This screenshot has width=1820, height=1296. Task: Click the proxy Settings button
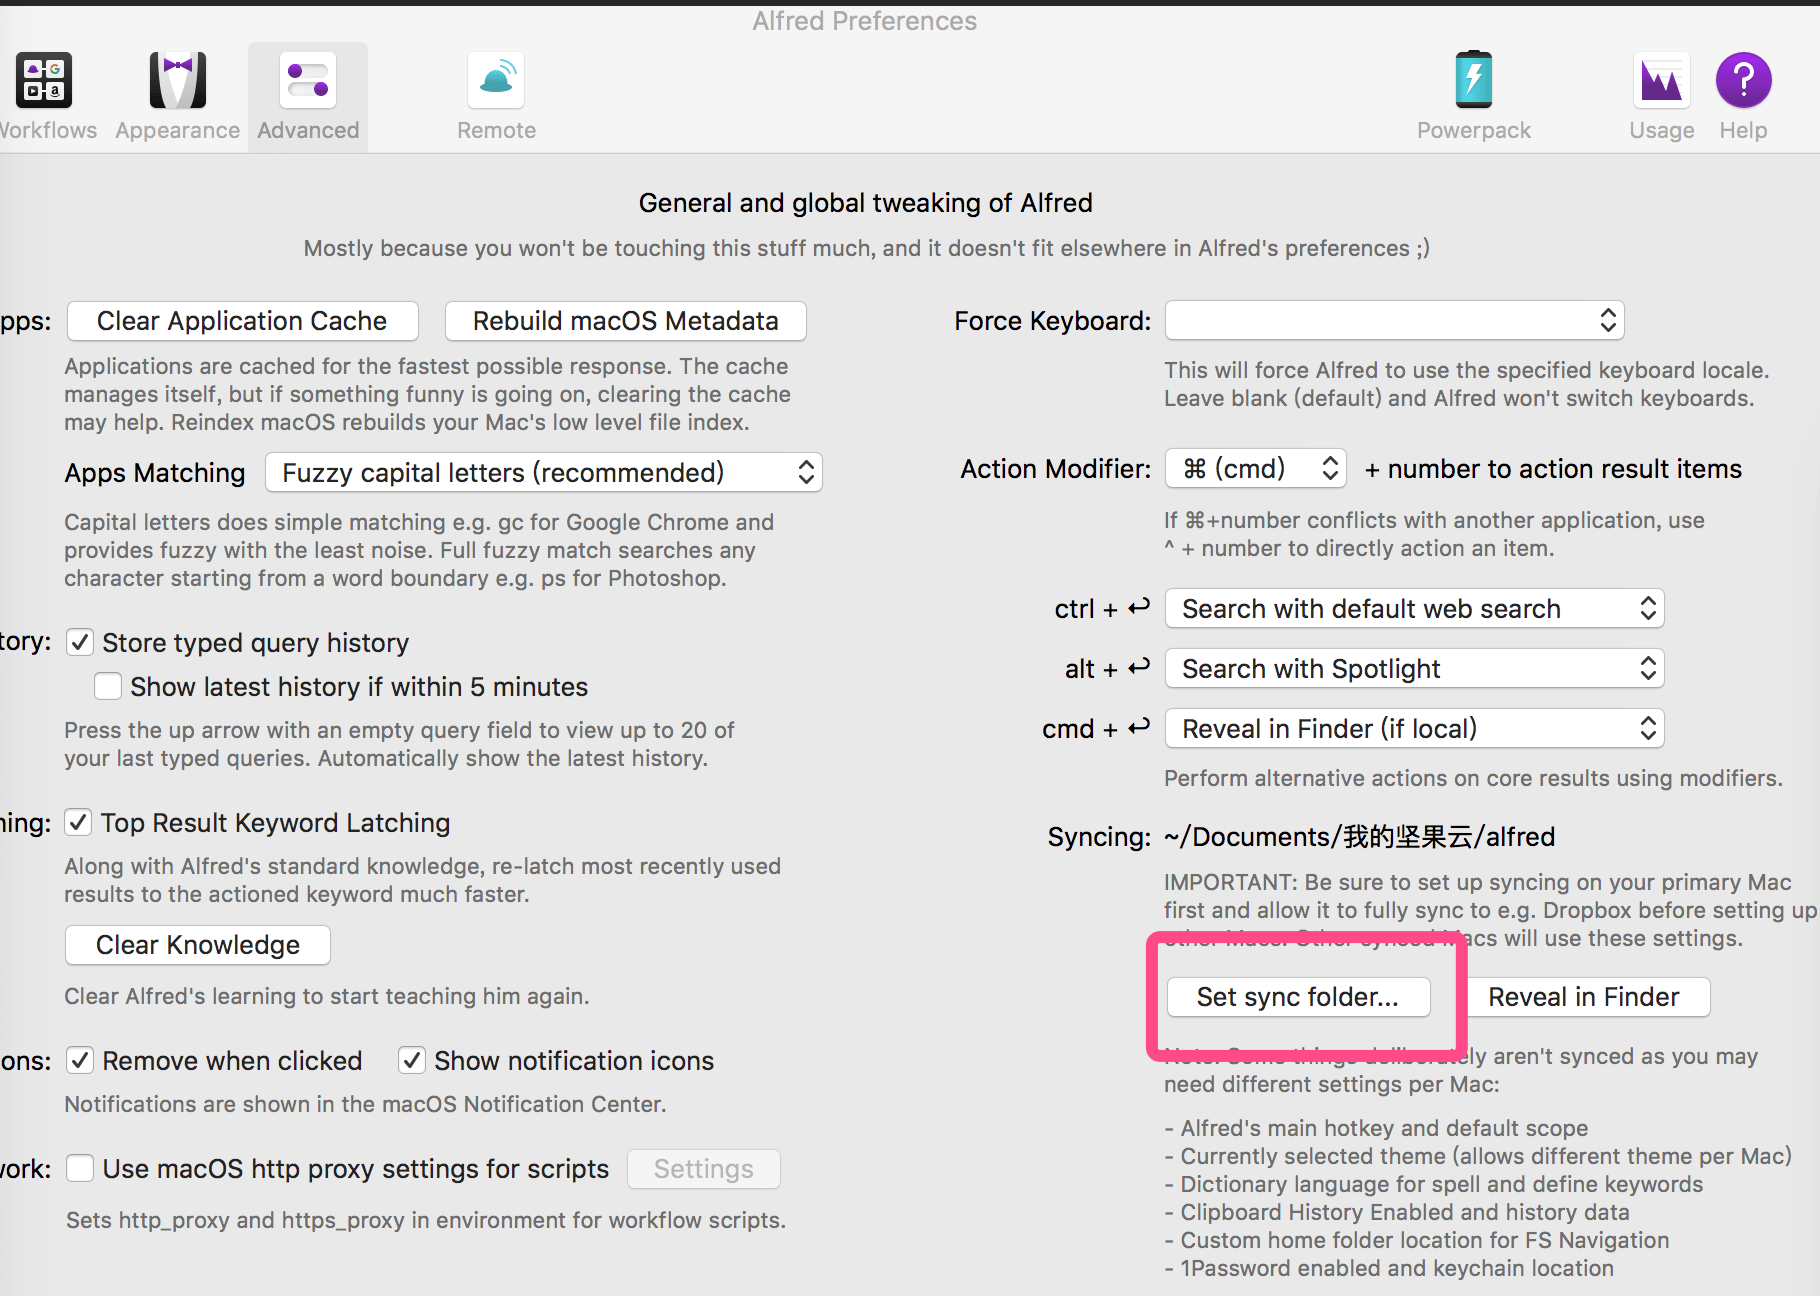pos(704,1169)
